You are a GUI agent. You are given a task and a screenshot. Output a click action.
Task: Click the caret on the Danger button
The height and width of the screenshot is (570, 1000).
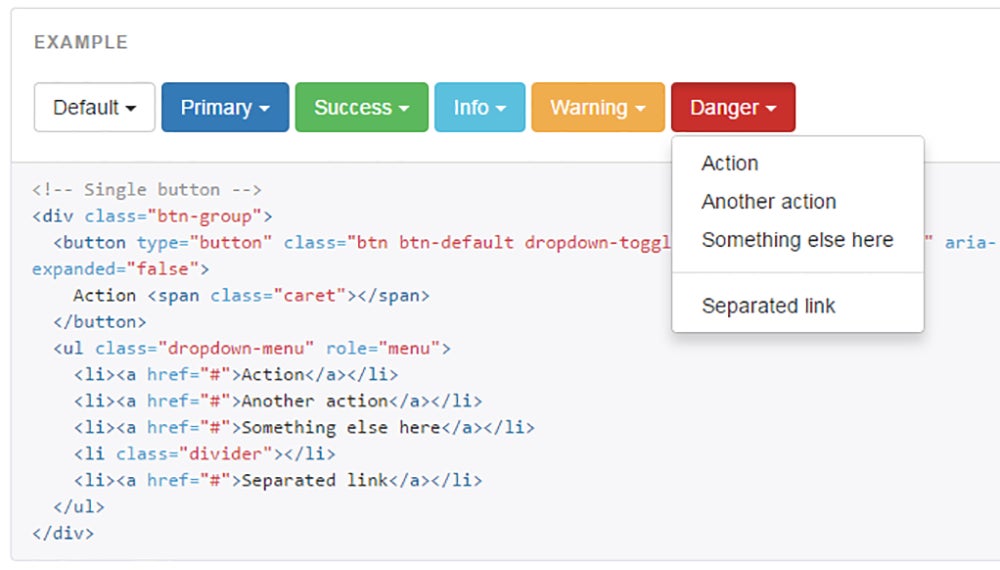click(x=771, y=109)
